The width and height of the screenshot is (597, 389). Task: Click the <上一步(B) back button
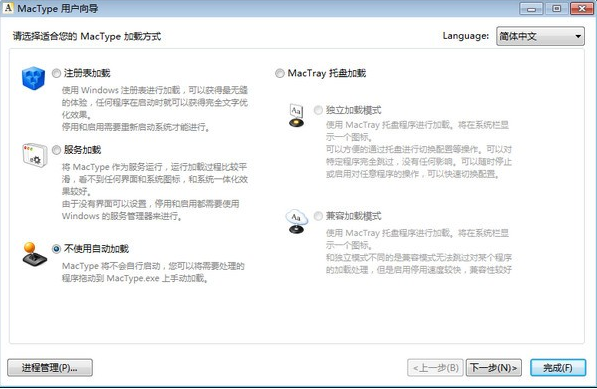pyautogui.click(x=435, y=368)
